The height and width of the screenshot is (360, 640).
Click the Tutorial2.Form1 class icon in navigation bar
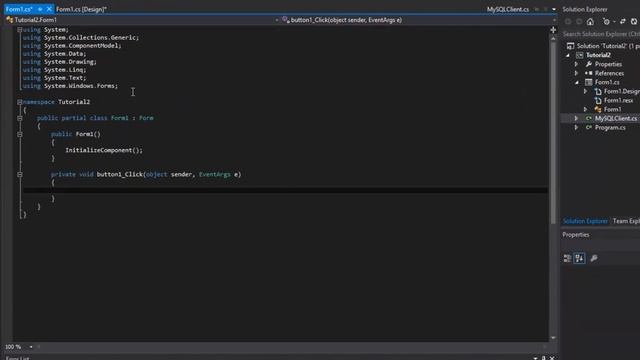coord(9,20)
